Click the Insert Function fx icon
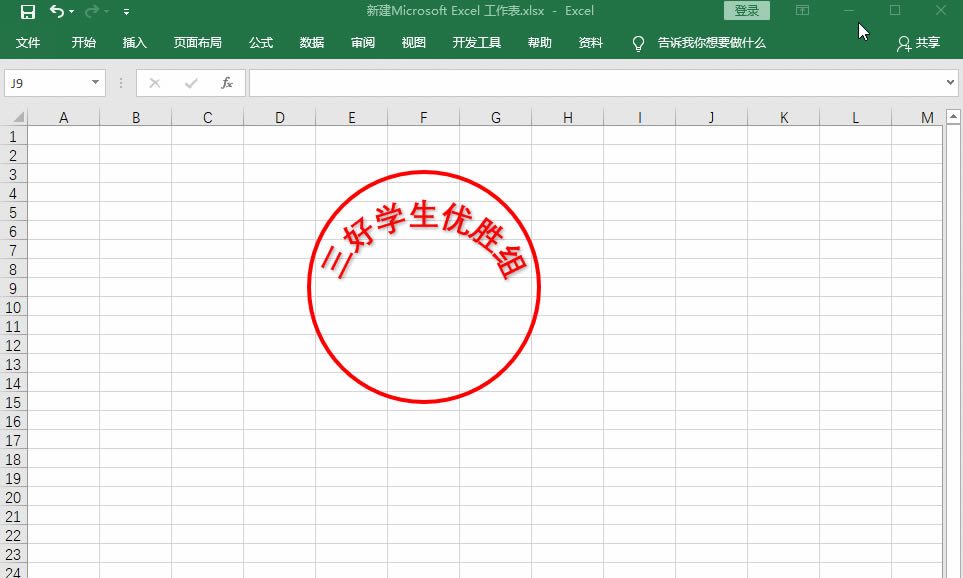The height and width of the screenshot is (578, 963). [227, 83]
